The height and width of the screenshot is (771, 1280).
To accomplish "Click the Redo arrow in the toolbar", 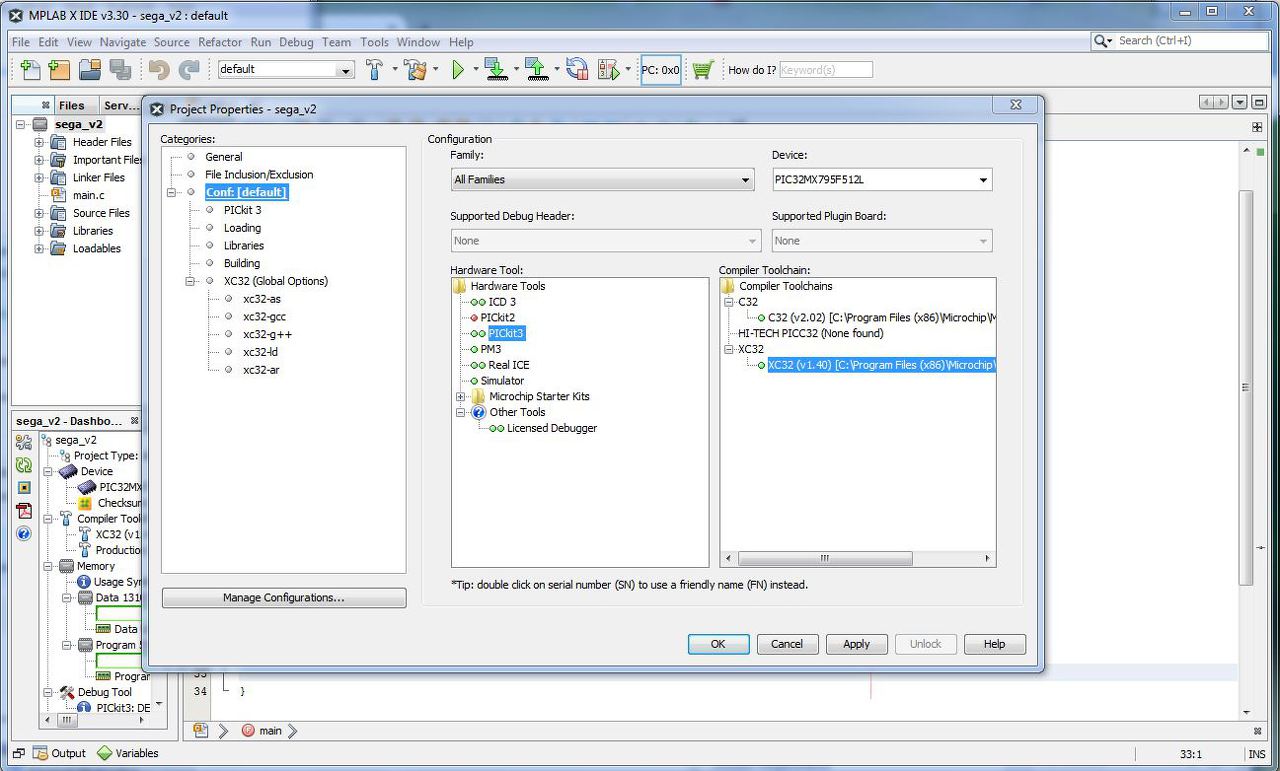I will point(189,70).
